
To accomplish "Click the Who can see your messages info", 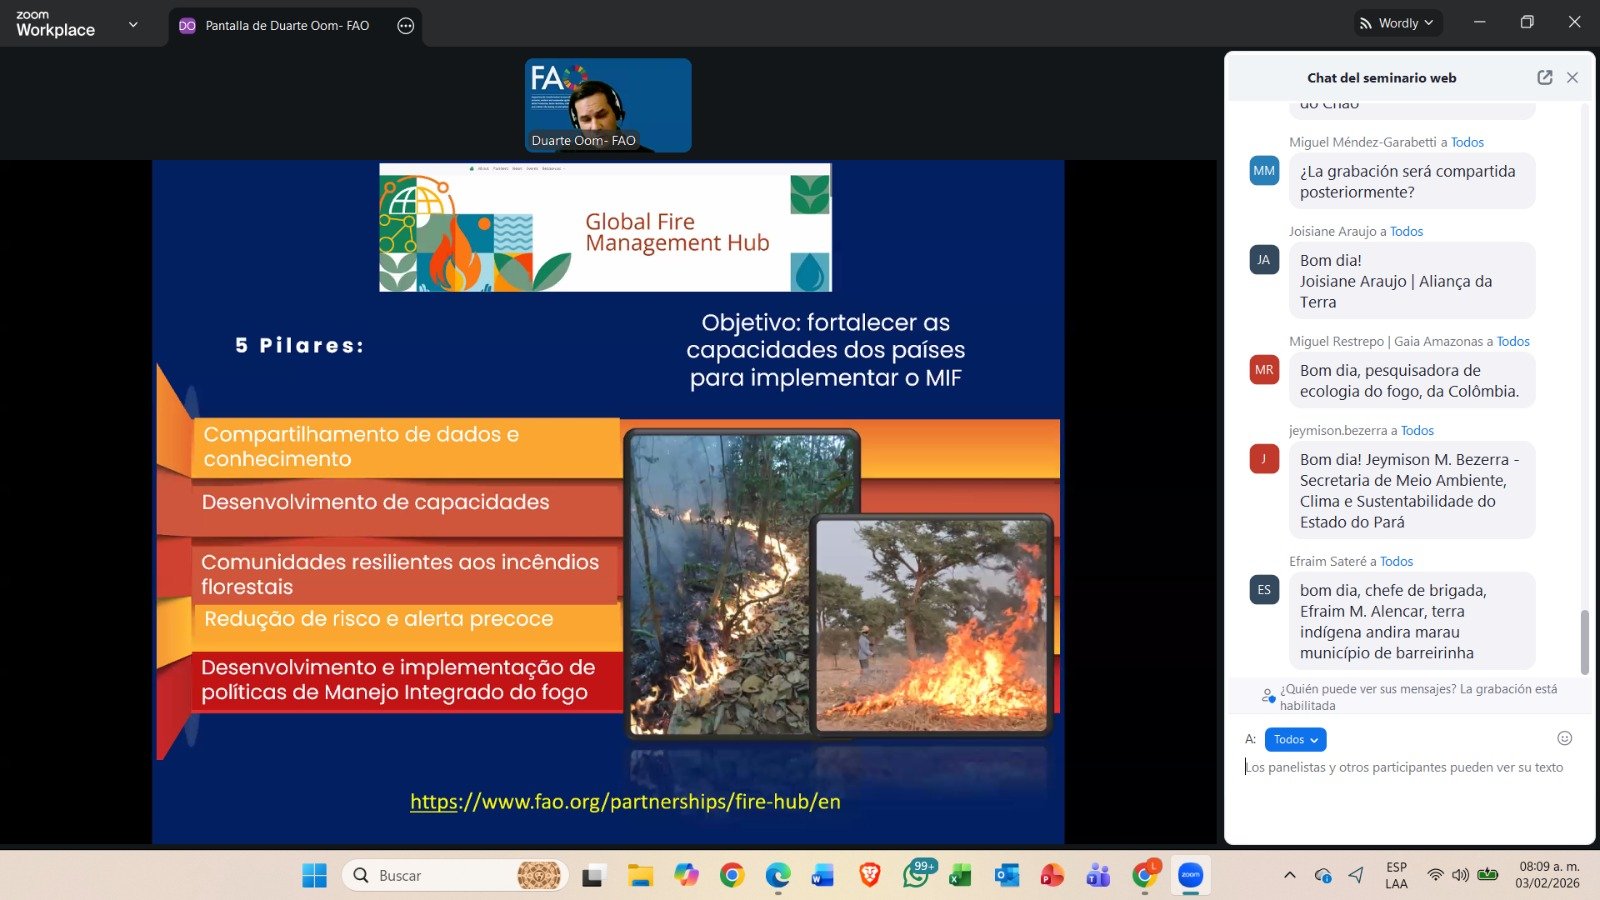I will coord(1410,696).
